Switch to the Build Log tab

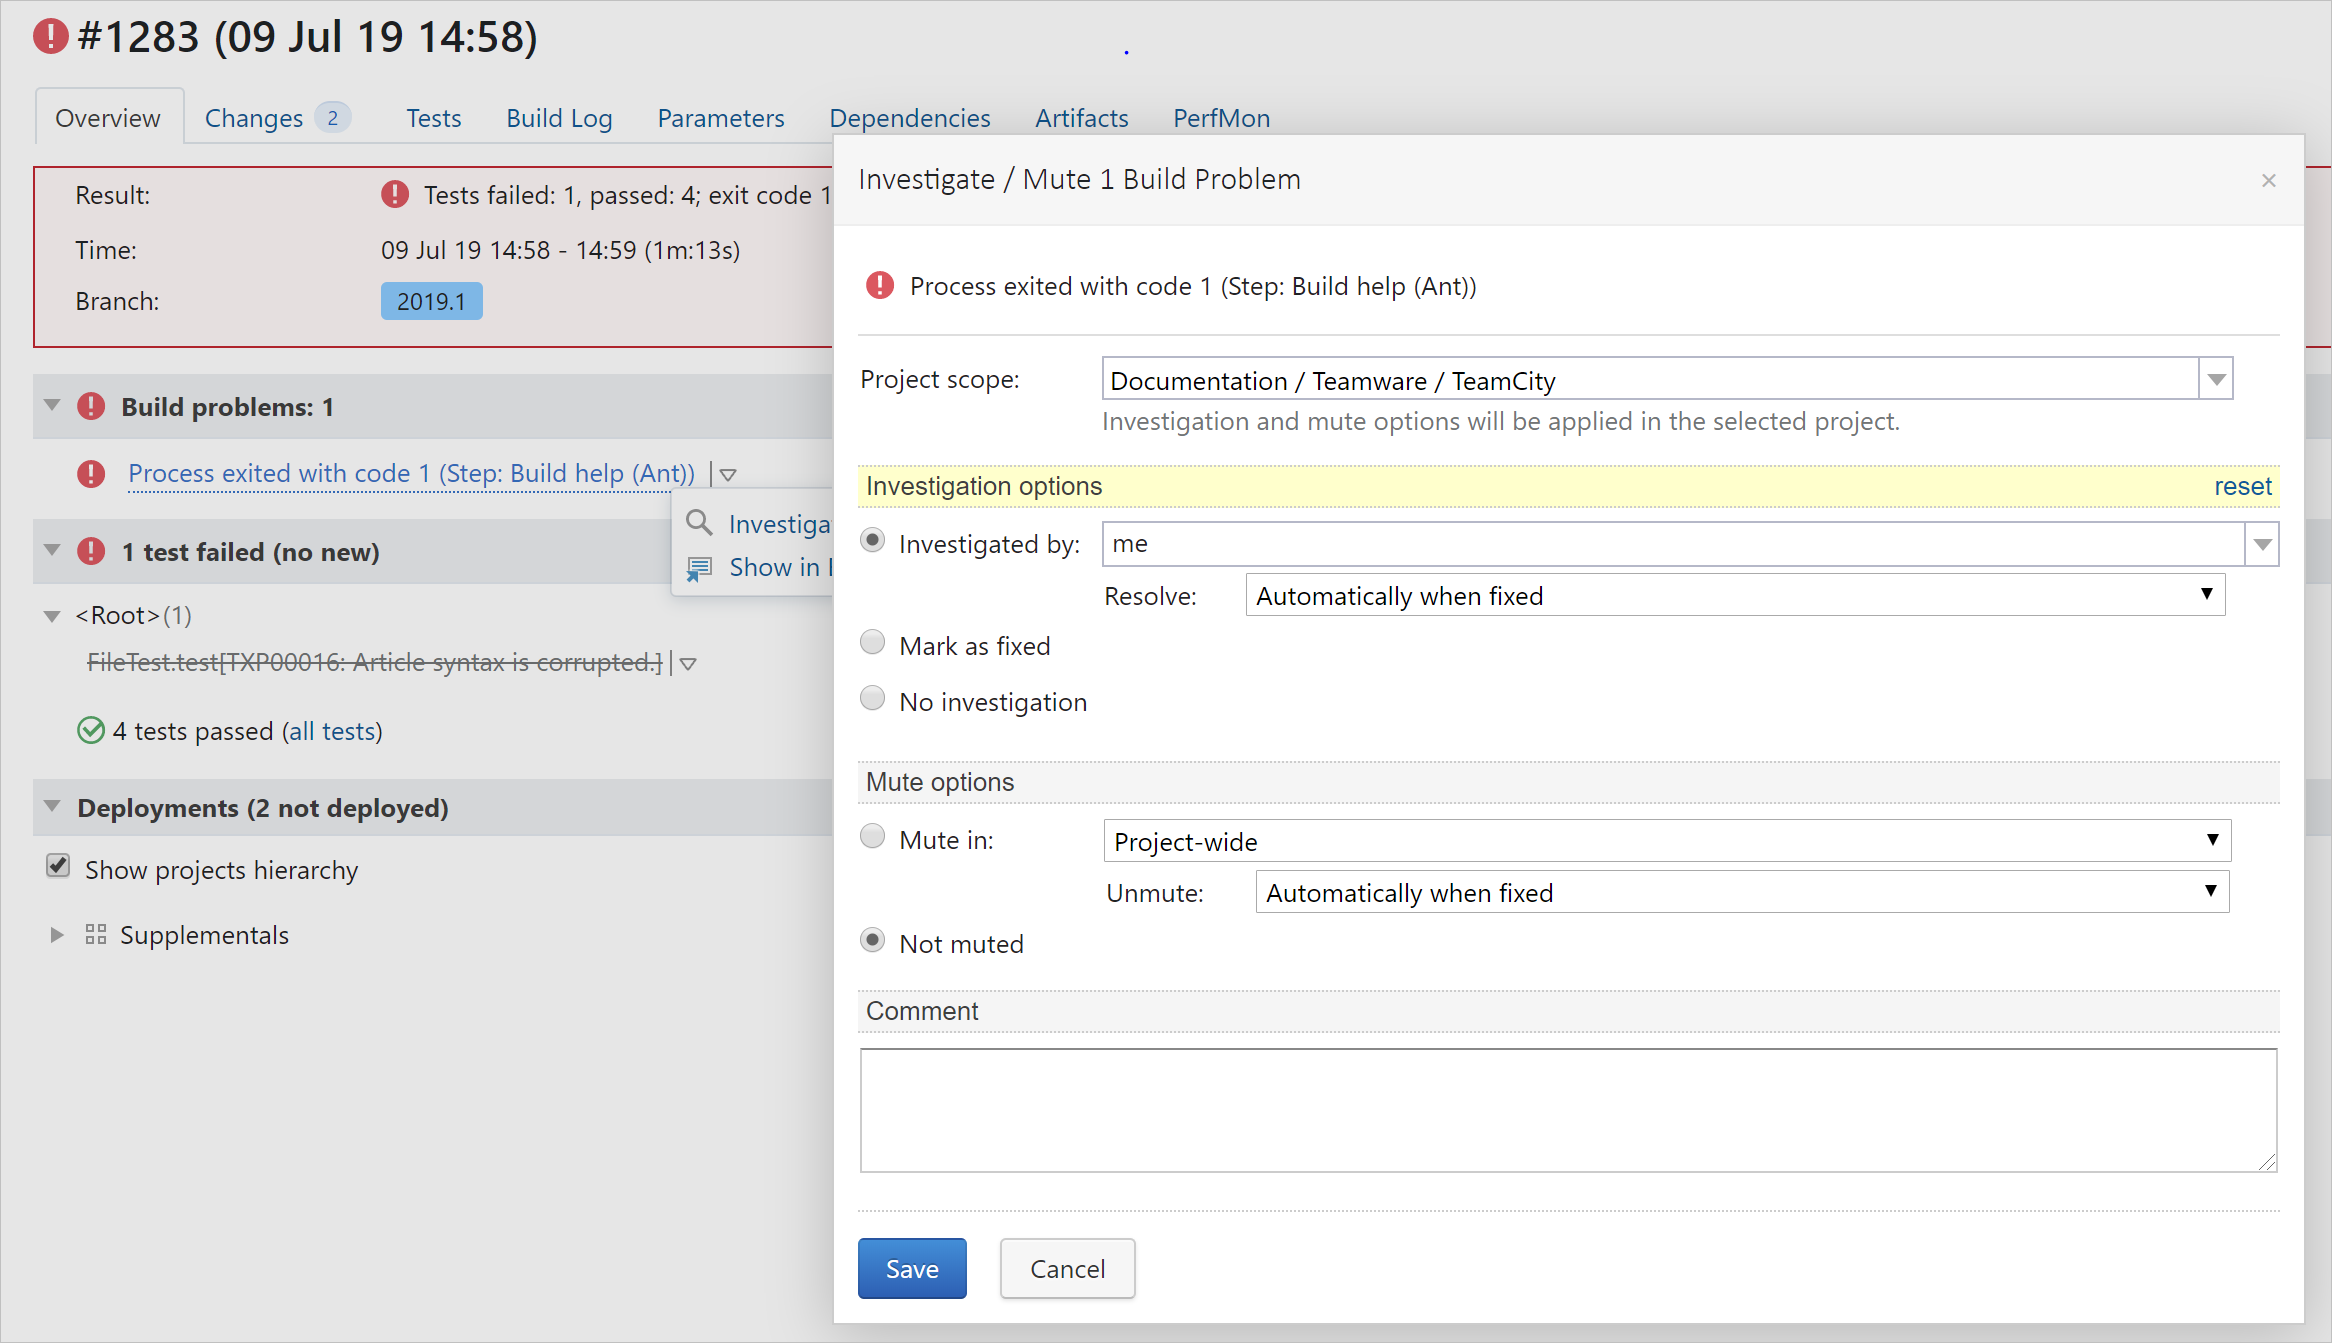tap(559, 118)
